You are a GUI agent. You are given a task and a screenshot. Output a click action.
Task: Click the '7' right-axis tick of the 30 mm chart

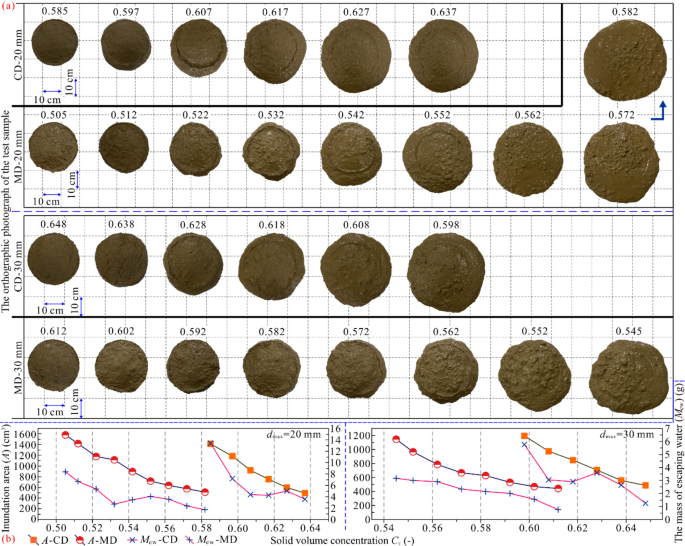click(x=668, y=429)
